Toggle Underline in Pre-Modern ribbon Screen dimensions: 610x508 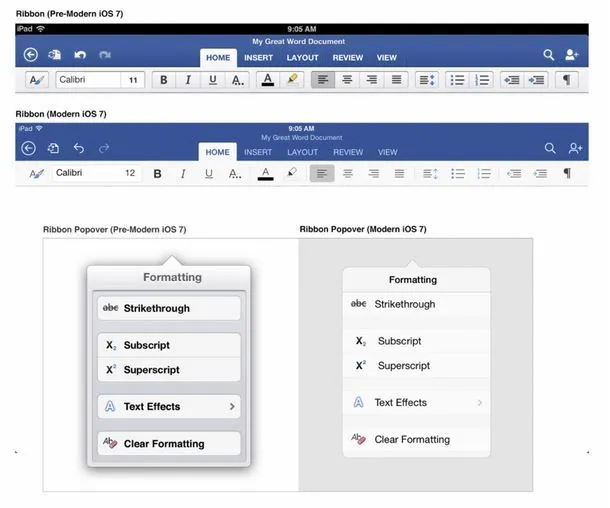[213, 80]
